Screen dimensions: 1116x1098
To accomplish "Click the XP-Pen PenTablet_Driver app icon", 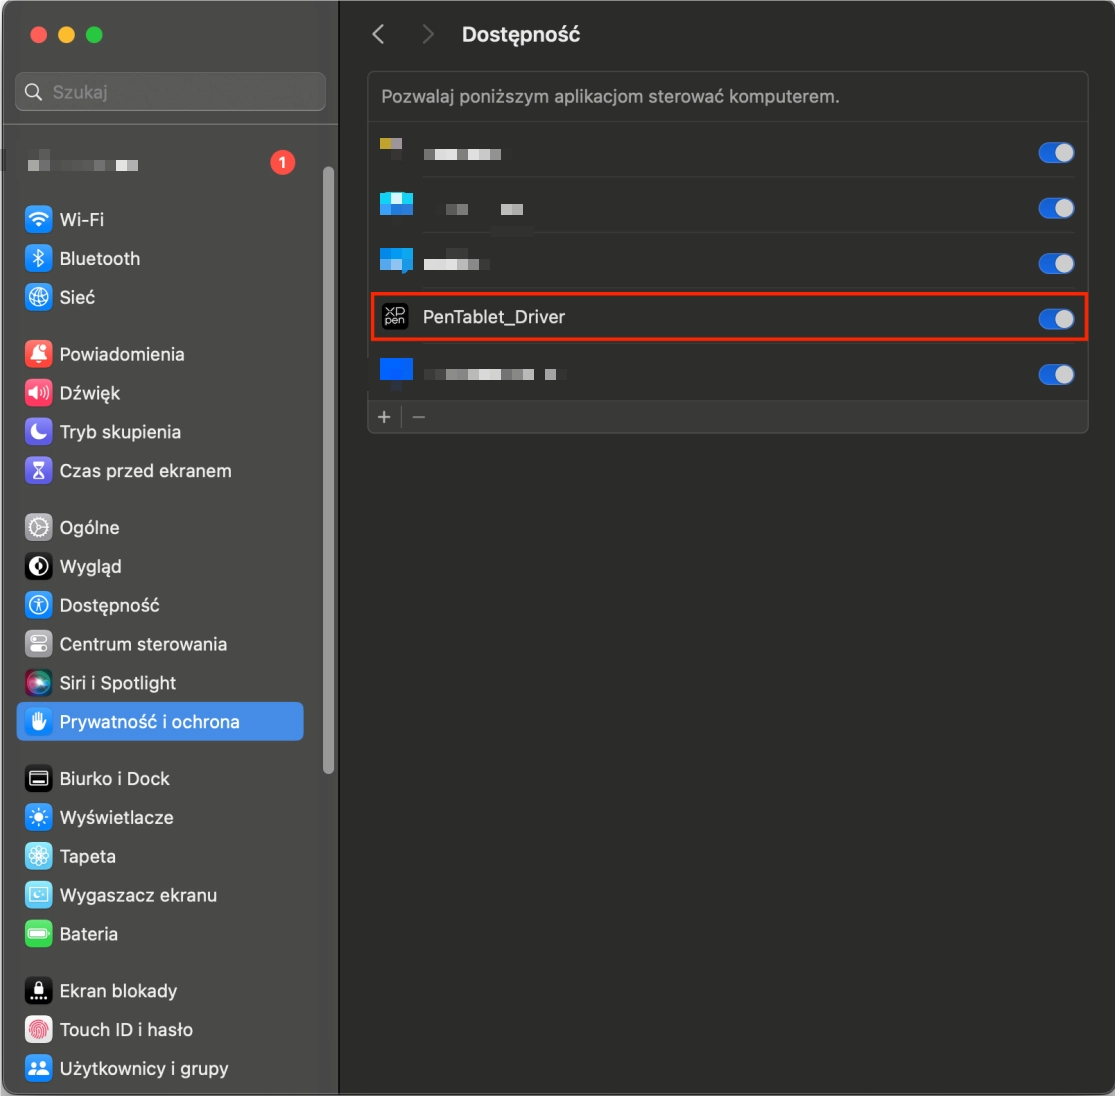I will 395,317.
